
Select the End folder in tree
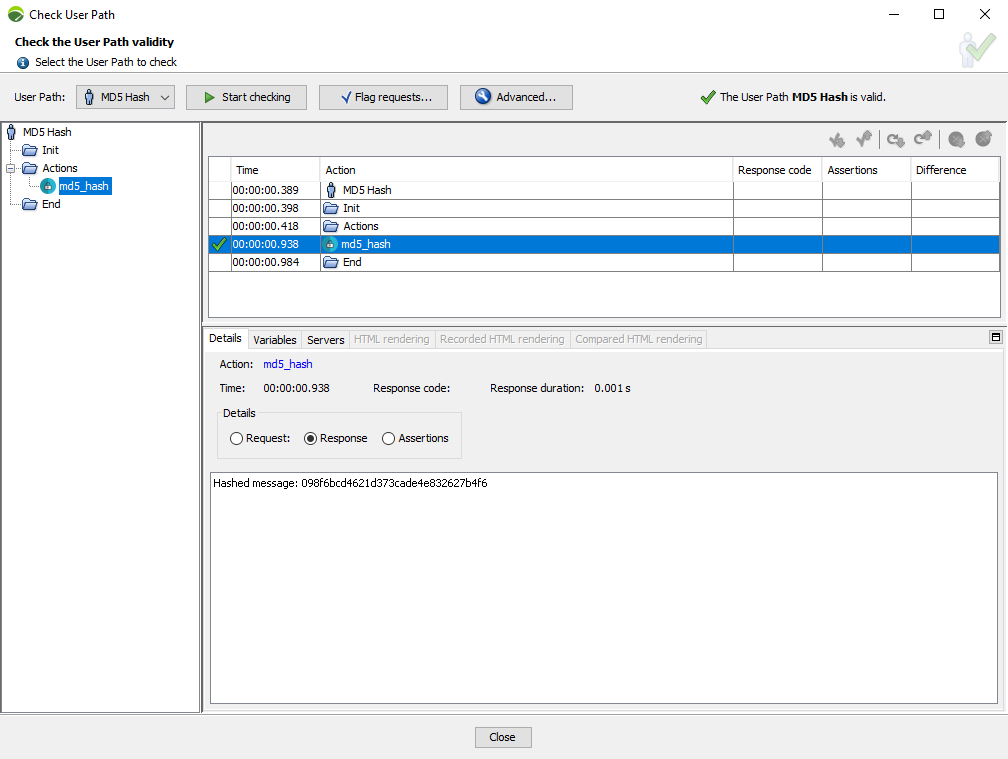(x=51, y=204)
